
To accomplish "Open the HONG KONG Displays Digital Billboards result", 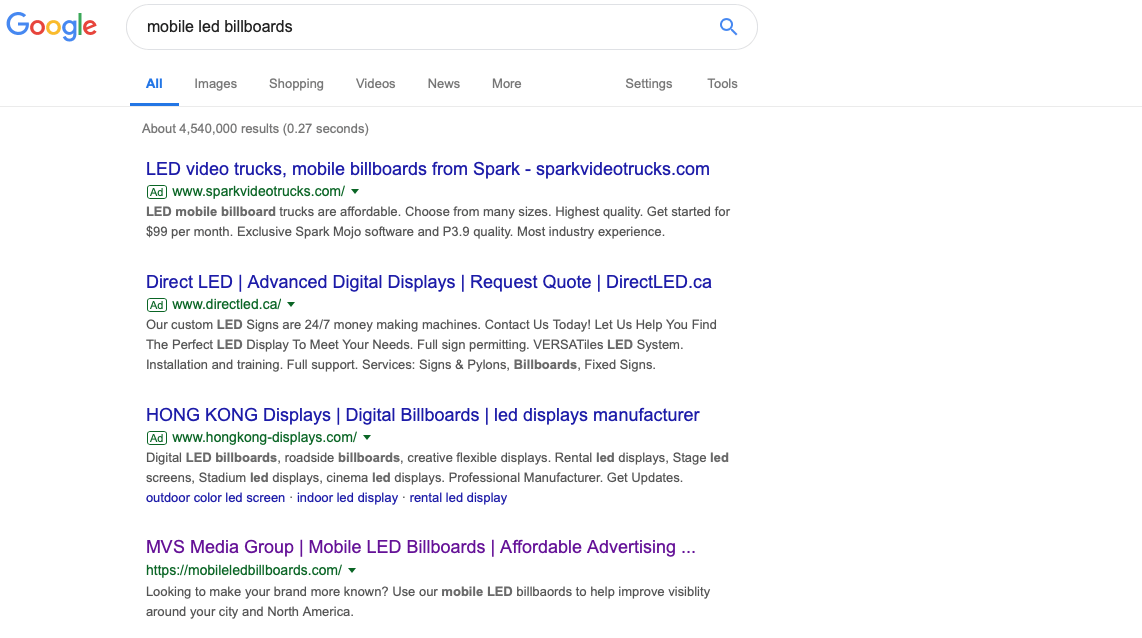I will click(x=422, y=415).
